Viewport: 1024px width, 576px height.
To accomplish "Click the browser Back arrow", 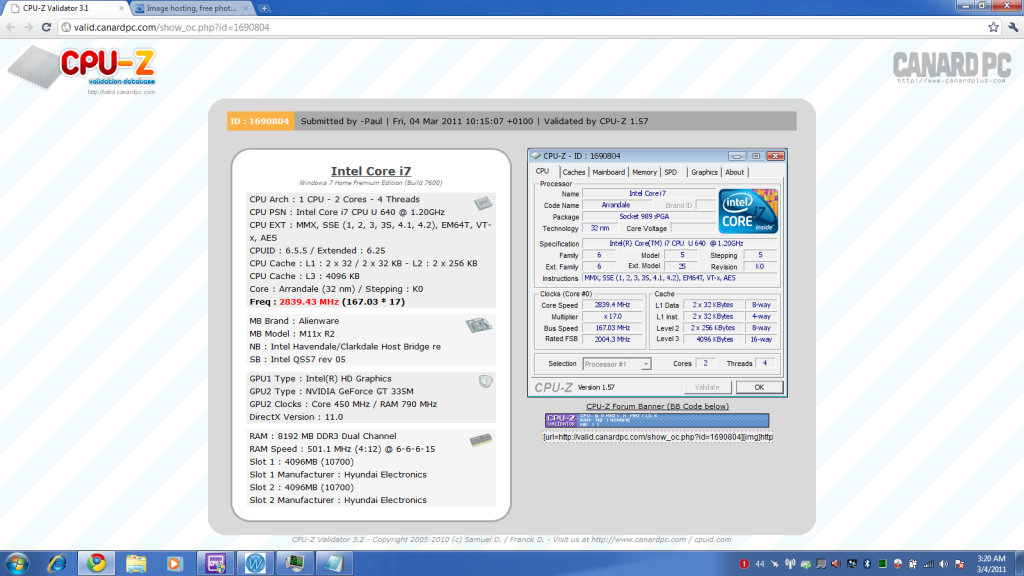I will click(x=10, y=27).
